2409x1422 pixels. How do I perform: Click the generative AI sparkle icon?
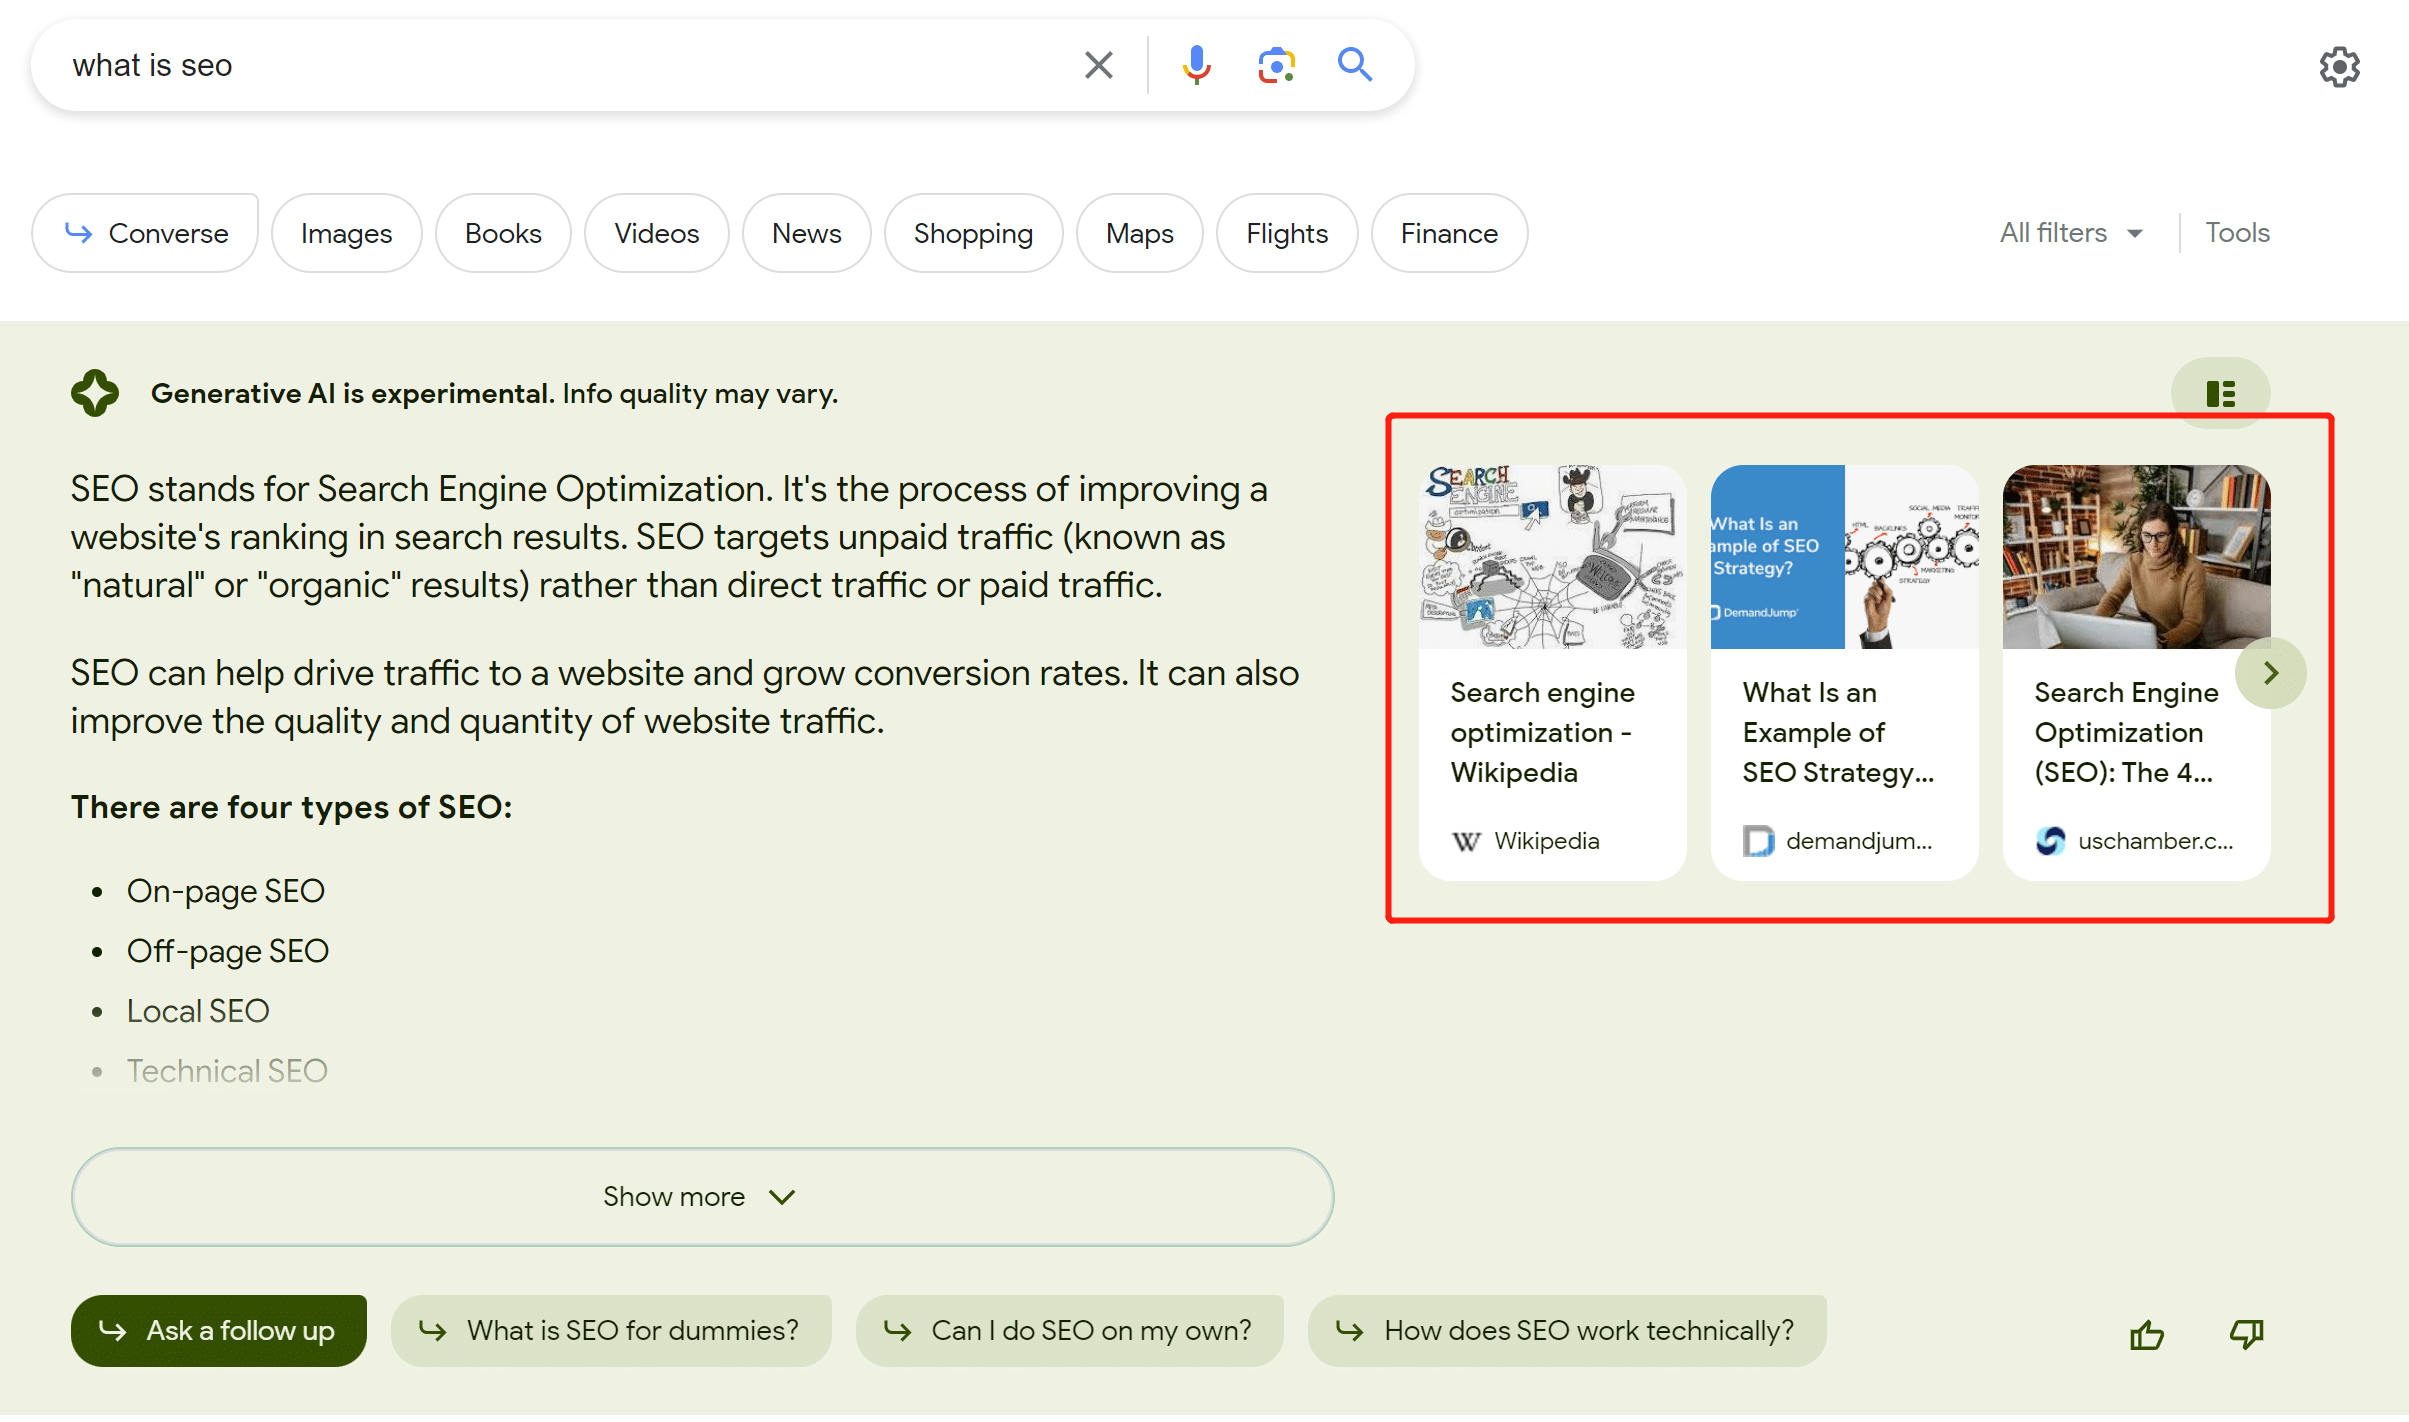point(95,393)
